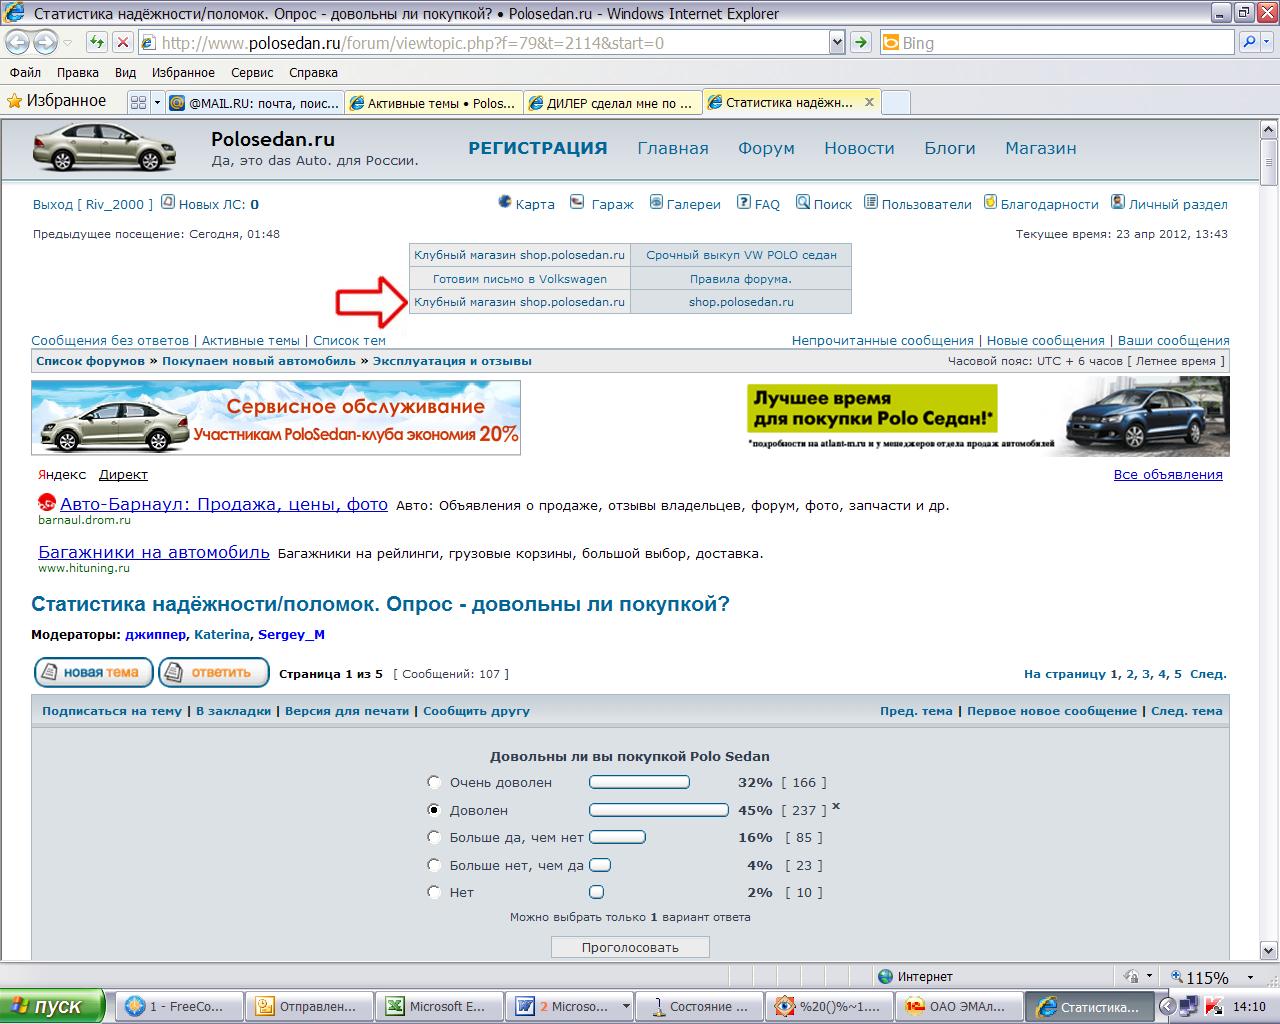This screenshot has height=1024, width=1280.
Task: Click the address bar Go arrow icon
Action: pyautogui.click(x=860, y=43)
